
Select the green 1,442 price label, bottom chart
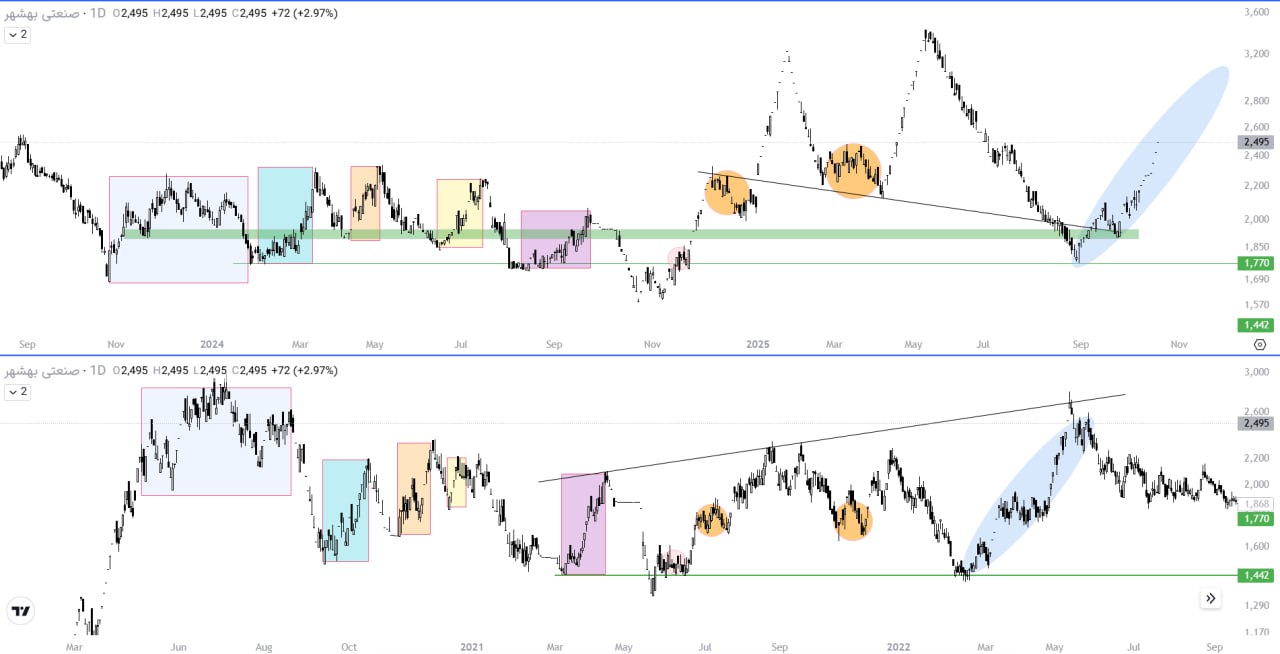(x=1257, y=575)
